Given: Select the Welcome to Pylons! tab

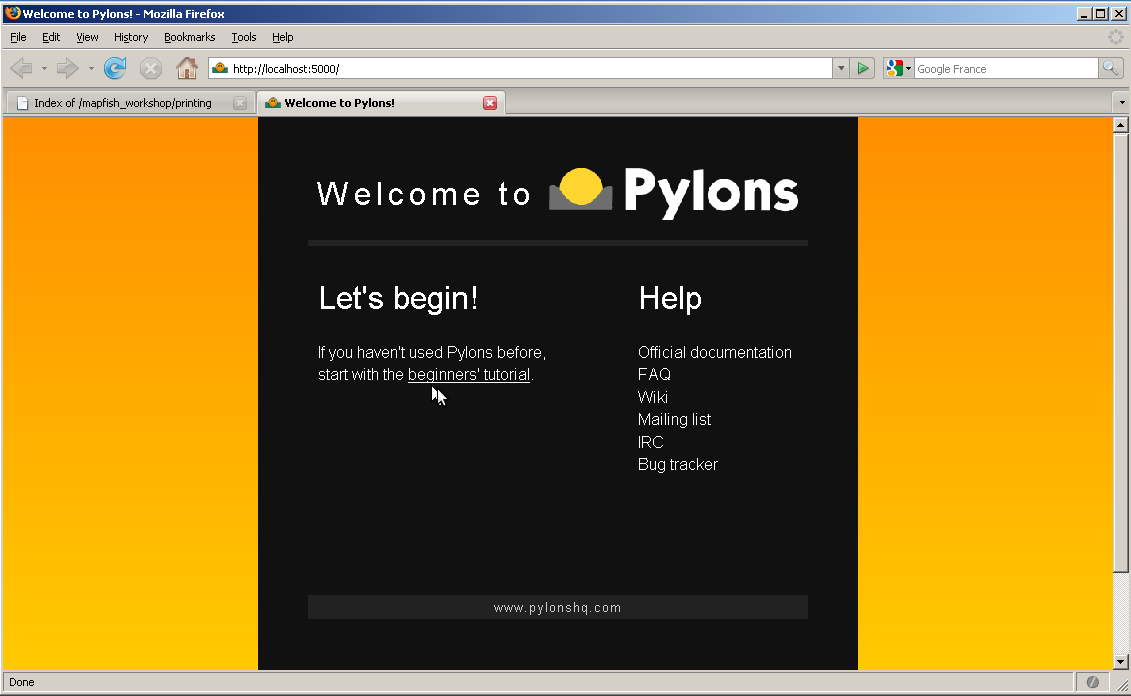Looking at the screenshot, I should click(382, 102).
